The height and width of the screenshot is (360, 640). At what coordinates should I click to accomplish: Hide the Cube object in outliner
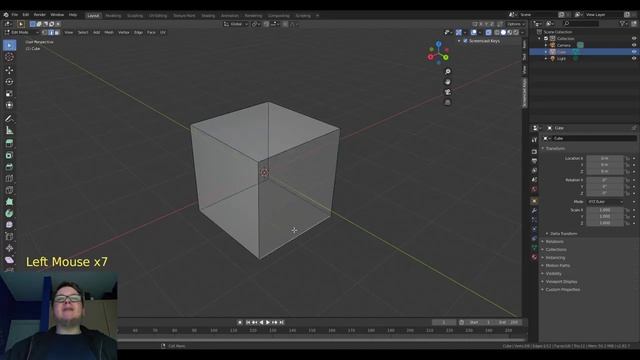(634, 52)
